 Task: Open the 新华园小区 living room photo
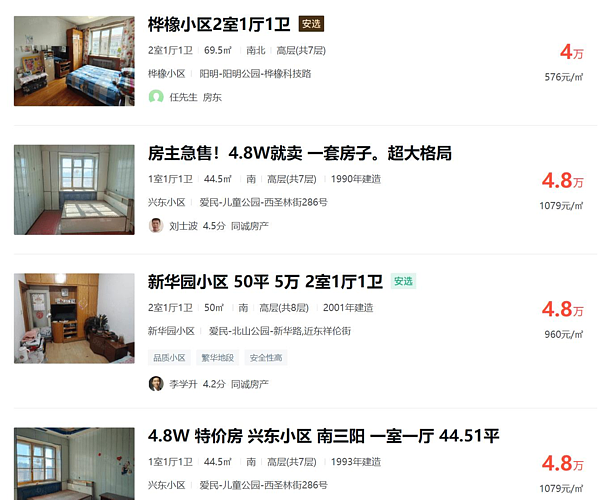tap(74, 318)
